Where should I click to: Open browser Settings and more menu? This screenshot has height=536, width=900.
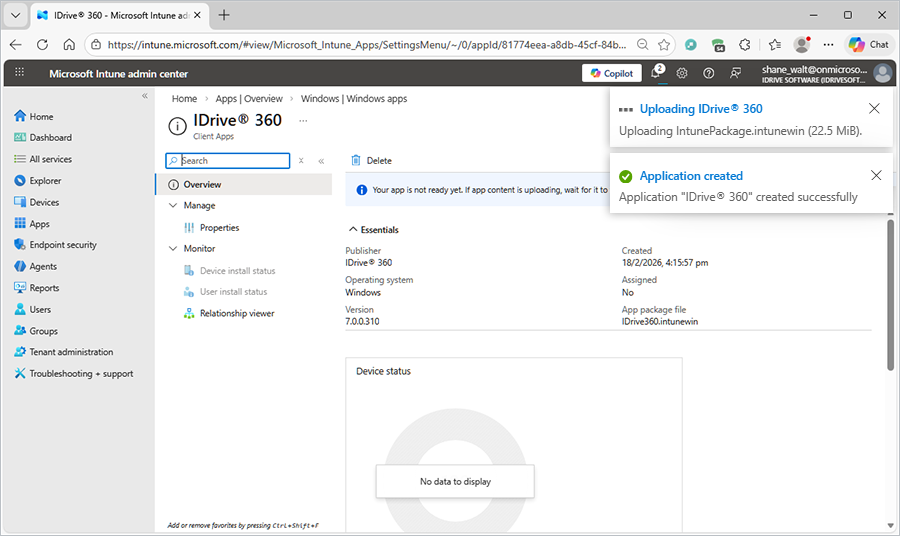tap(828, 45)
